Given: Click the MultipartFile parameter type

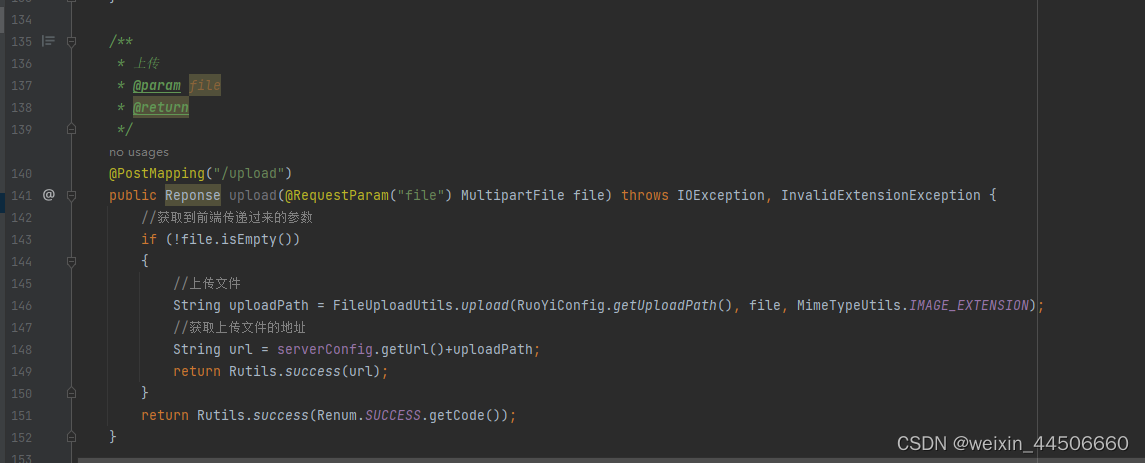Looking at the screenshot, I should (513, 195).
